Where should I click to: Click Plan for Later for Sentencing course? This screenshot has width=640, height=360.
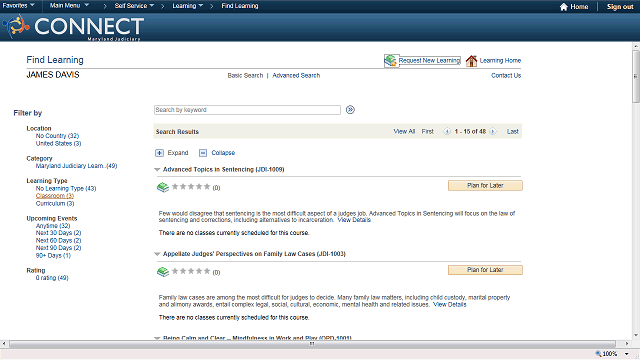click(485, 186)
